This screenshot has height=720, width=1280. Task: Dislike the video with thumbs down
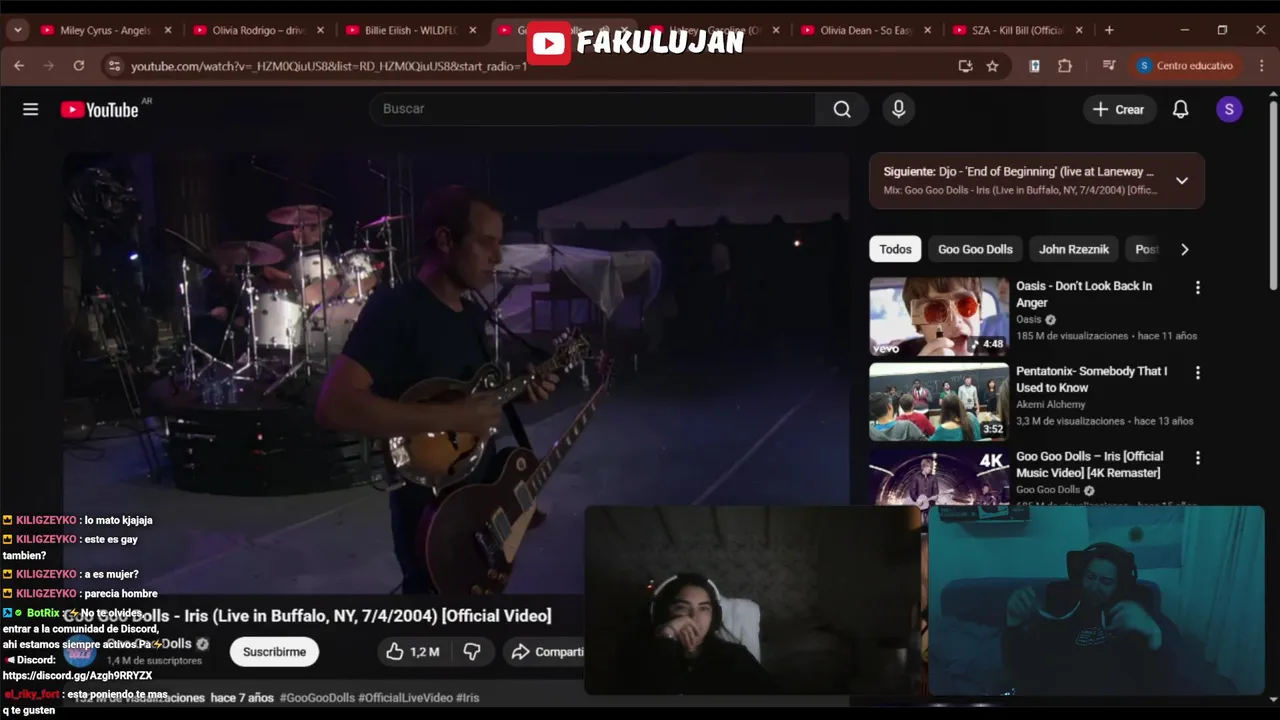point(472,652)
